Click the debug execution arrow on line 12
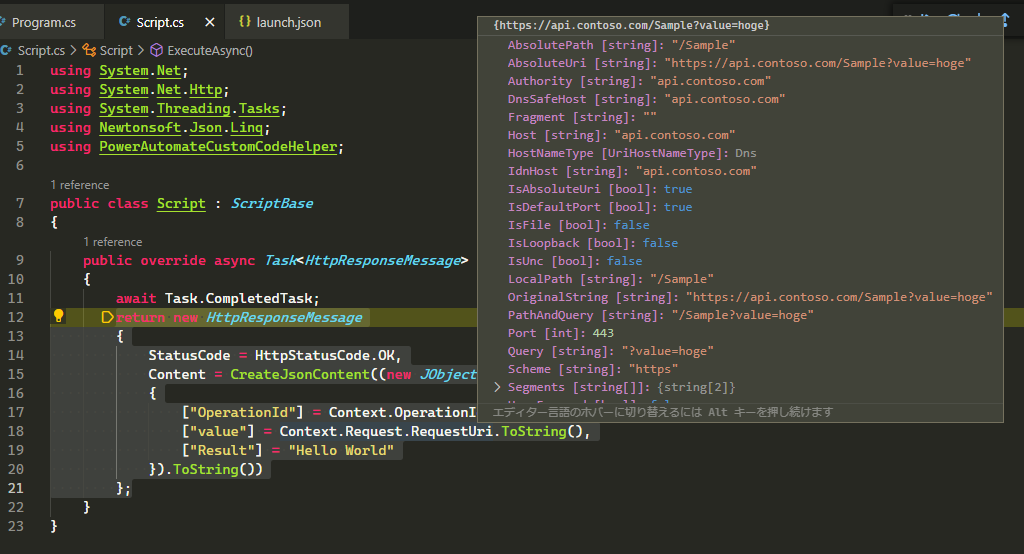The height and width of the screenshot is (554, 1024). point(108,318)
